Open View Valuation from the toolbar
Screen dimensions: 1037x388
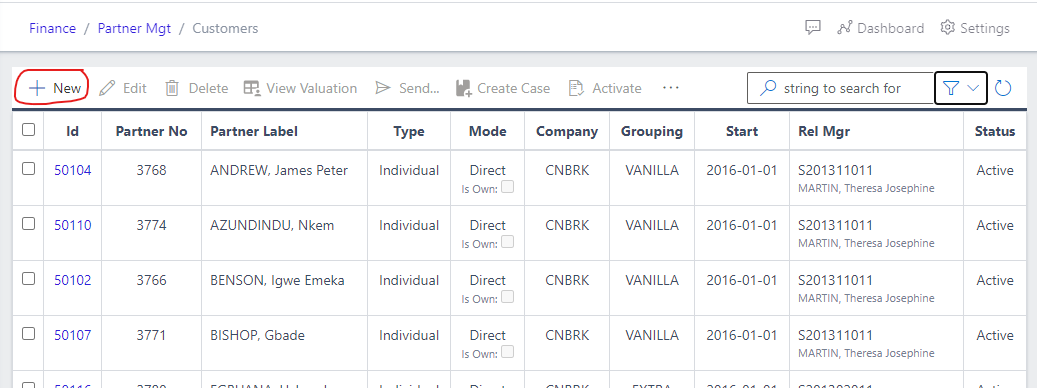[300, 89]
